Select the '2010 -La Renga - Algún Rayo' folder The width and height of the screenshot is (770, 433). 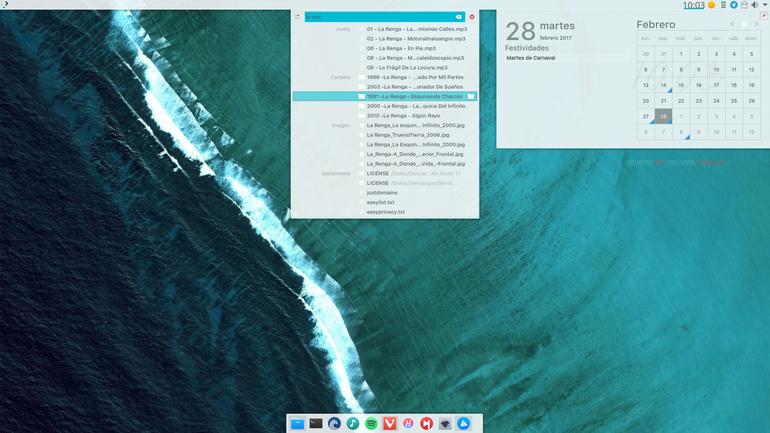coord(403,116)
